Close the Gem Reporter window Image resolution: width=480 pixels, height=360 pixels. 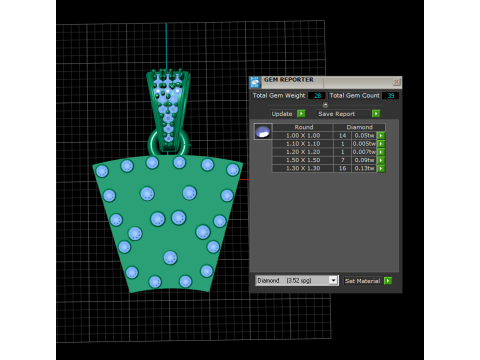click(x=396, y=82)
